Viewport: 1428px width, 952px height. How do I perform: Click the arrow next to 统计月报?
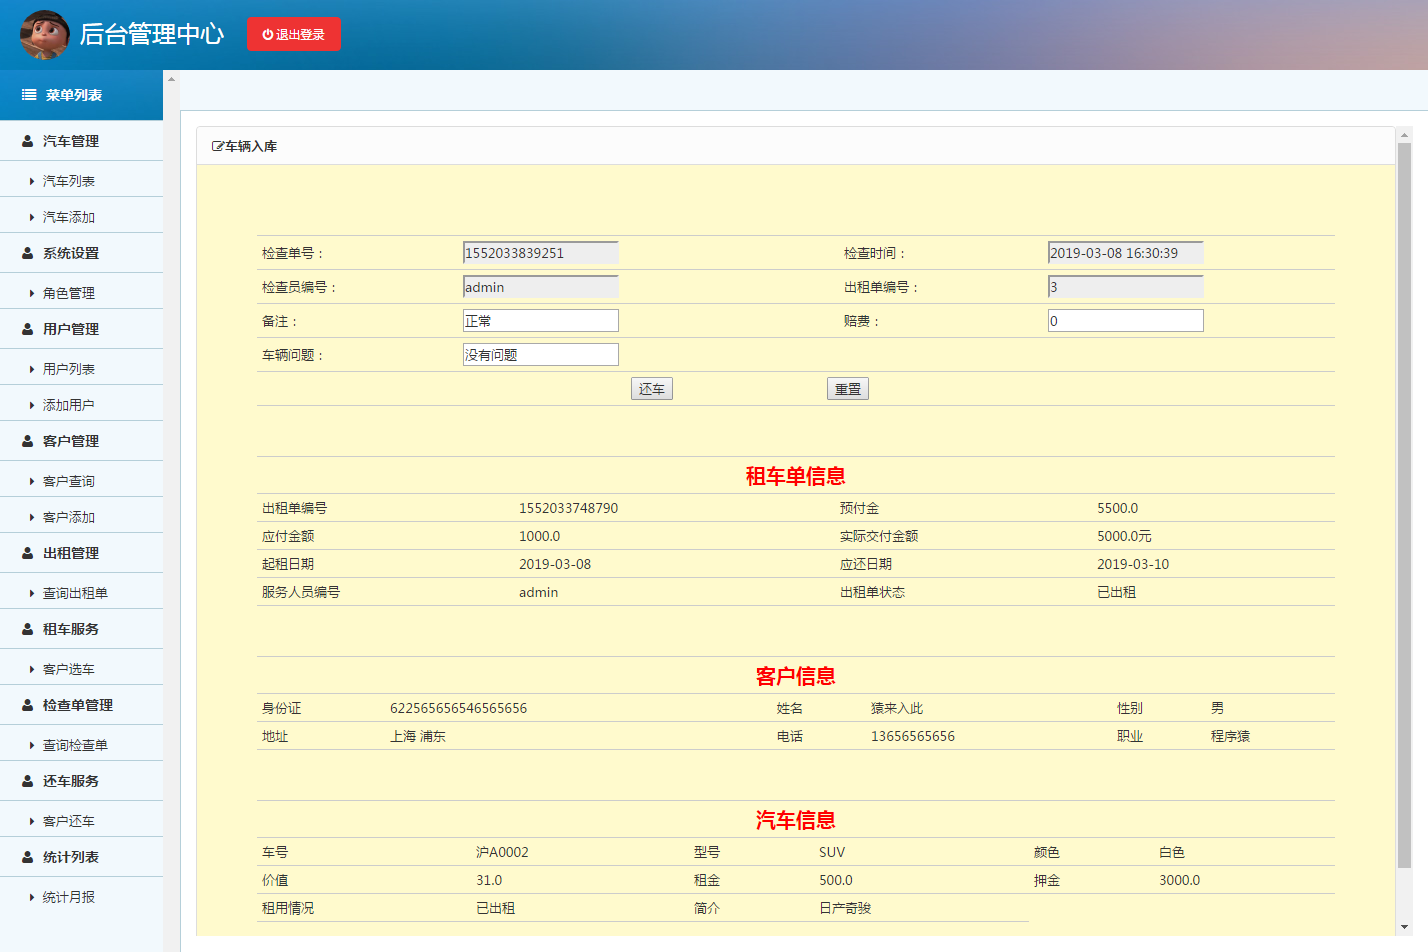[30, 895]
